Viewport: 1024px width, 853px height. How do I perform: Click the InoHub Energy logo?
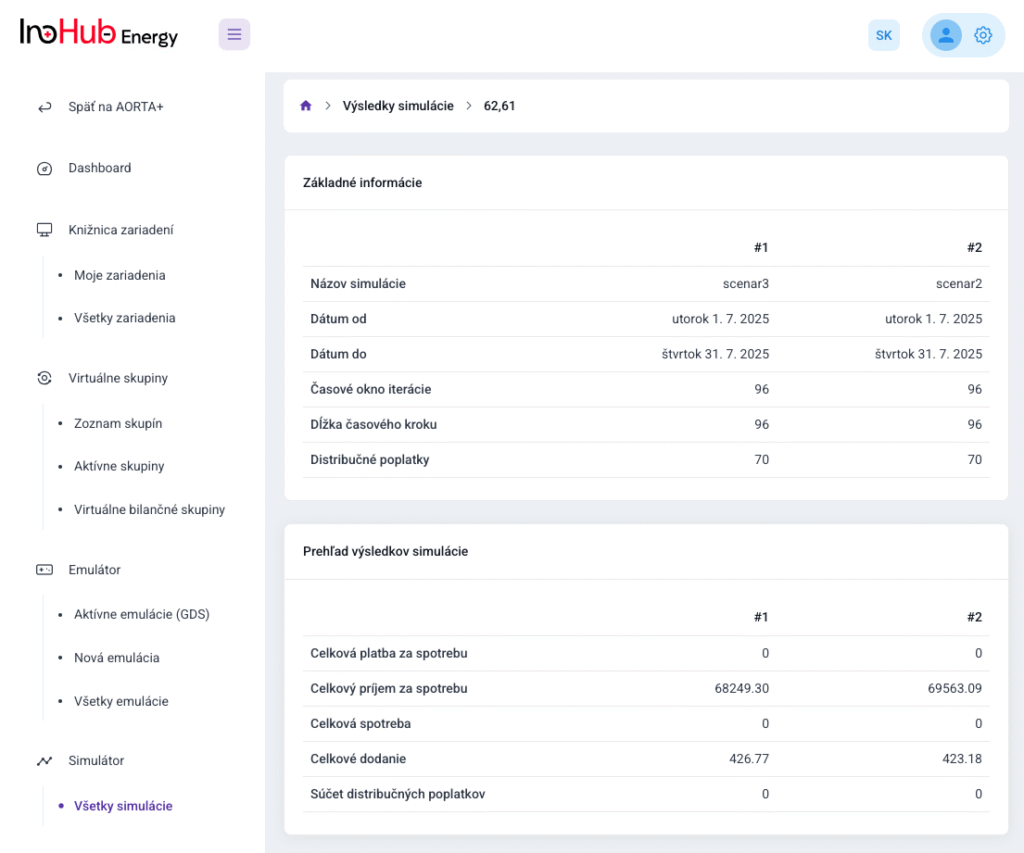(99, 34)
